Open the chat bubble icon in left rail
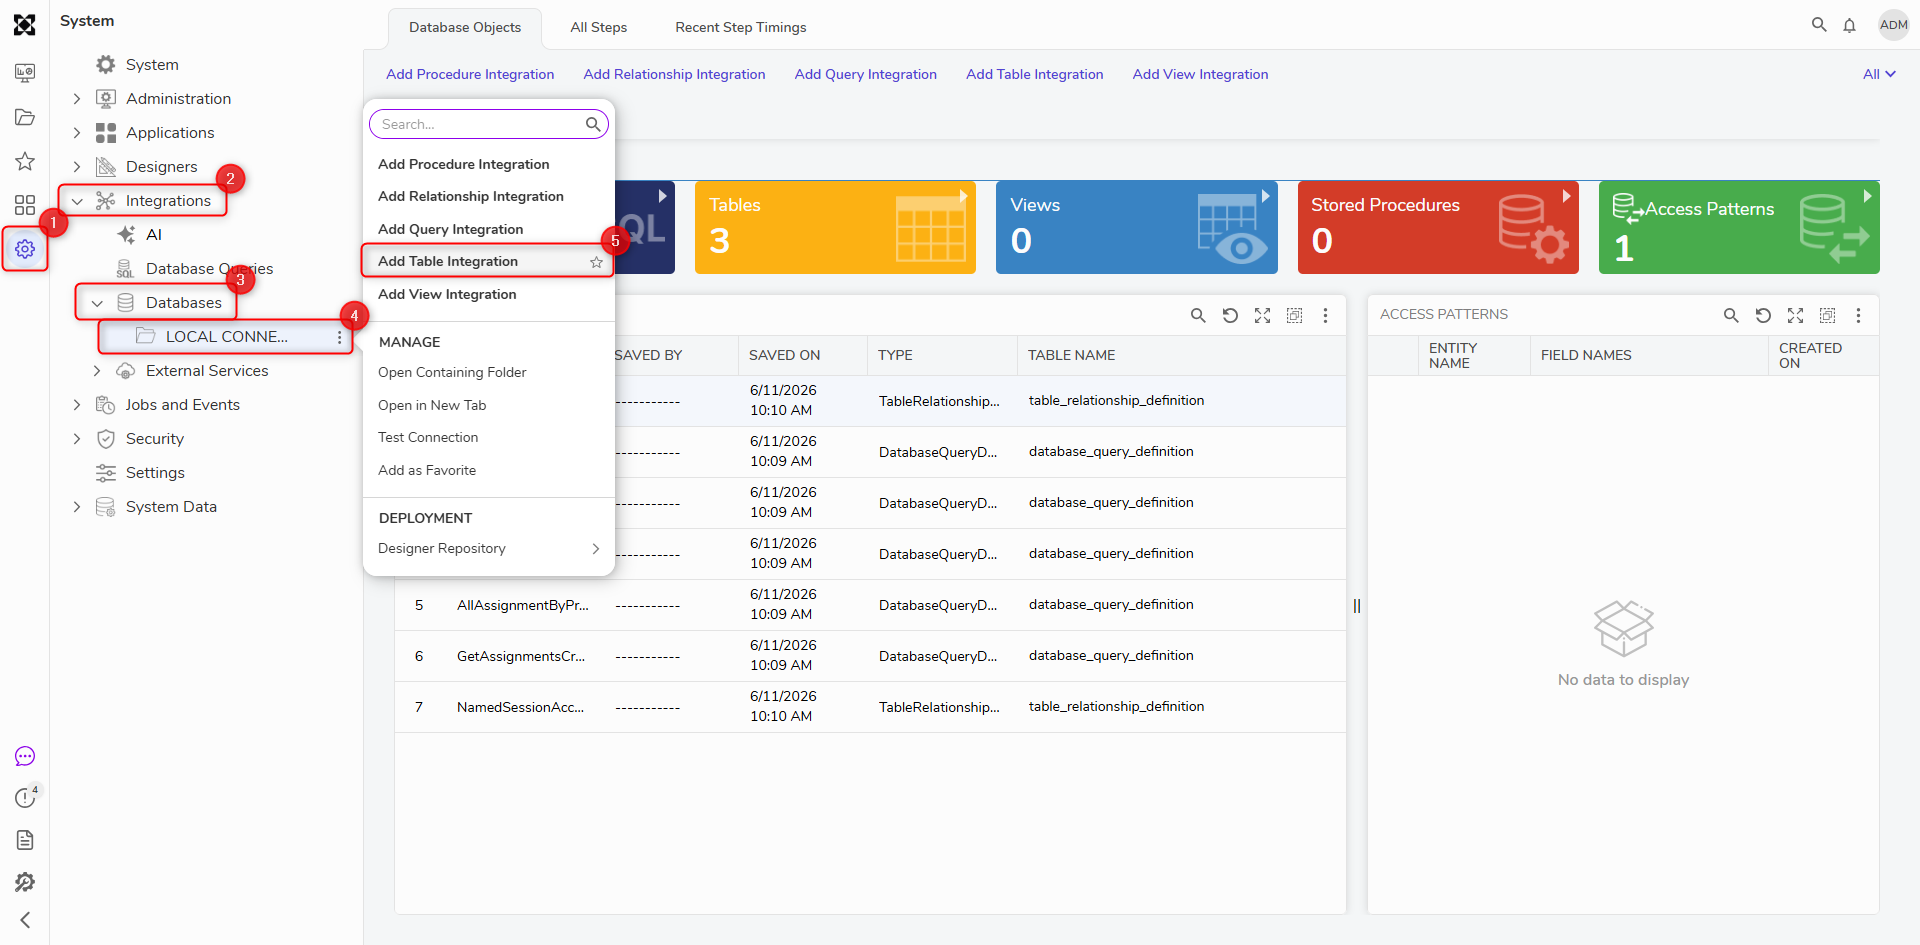The width and height of the screenshot is (1920, 945). click(25, 757)
